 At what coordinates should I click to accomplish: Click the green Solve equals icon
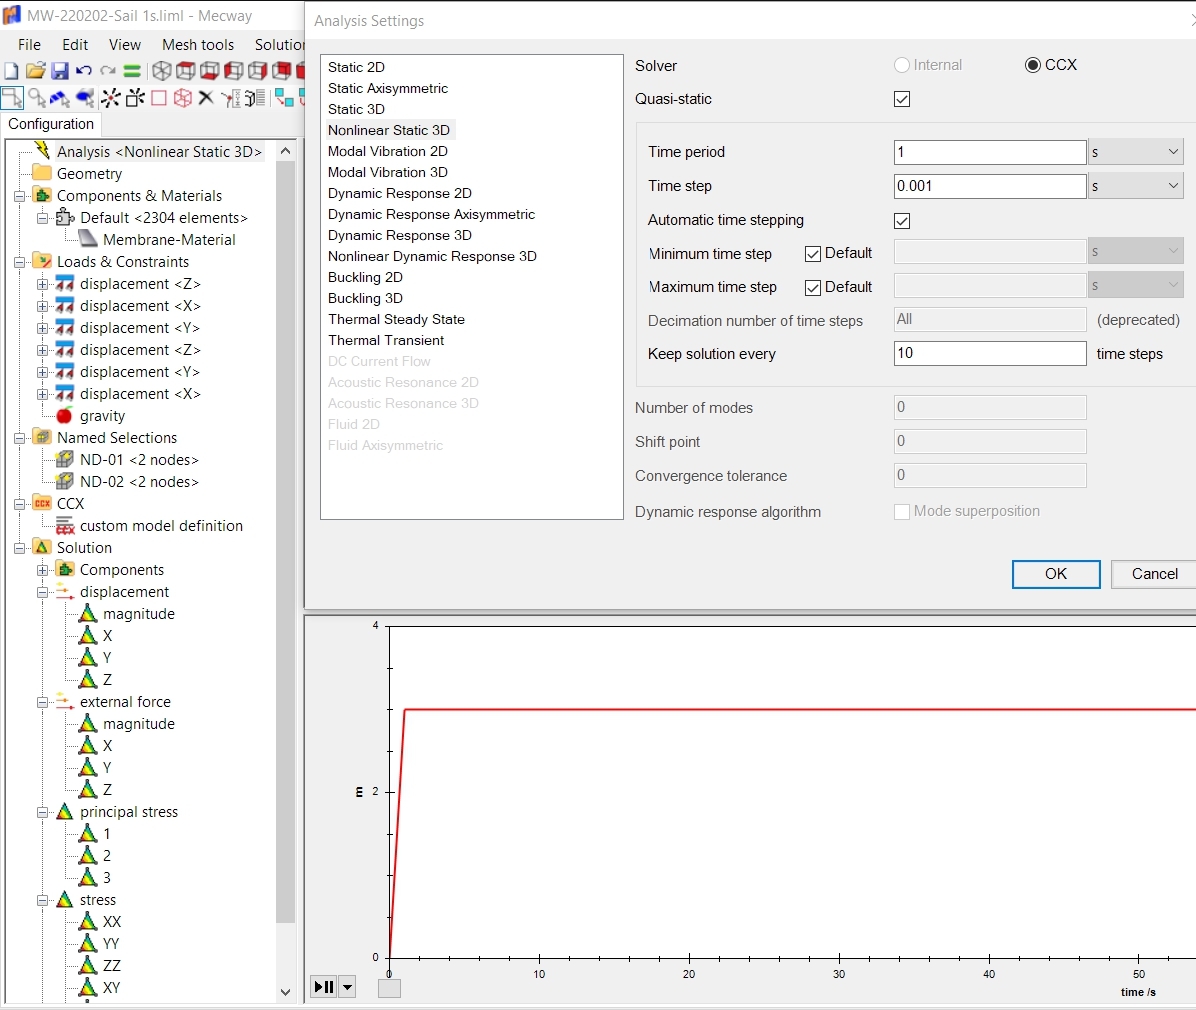[132, 71]
